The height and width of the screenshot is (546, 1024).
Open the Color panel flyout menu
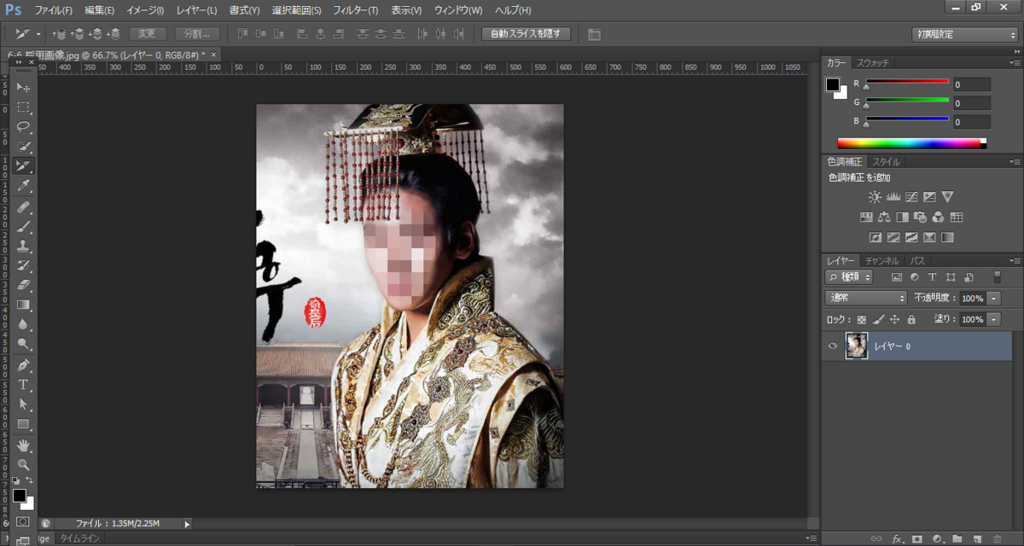point(1015,63)
